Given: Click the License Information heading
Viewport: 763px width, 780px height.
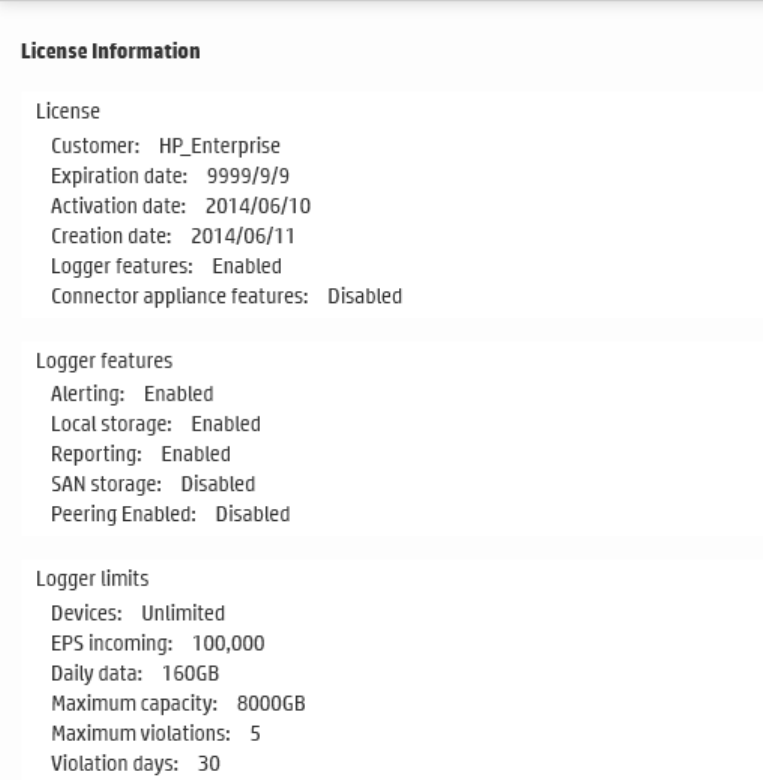Looking at the screenshot, I should click(x=110, y=51).
